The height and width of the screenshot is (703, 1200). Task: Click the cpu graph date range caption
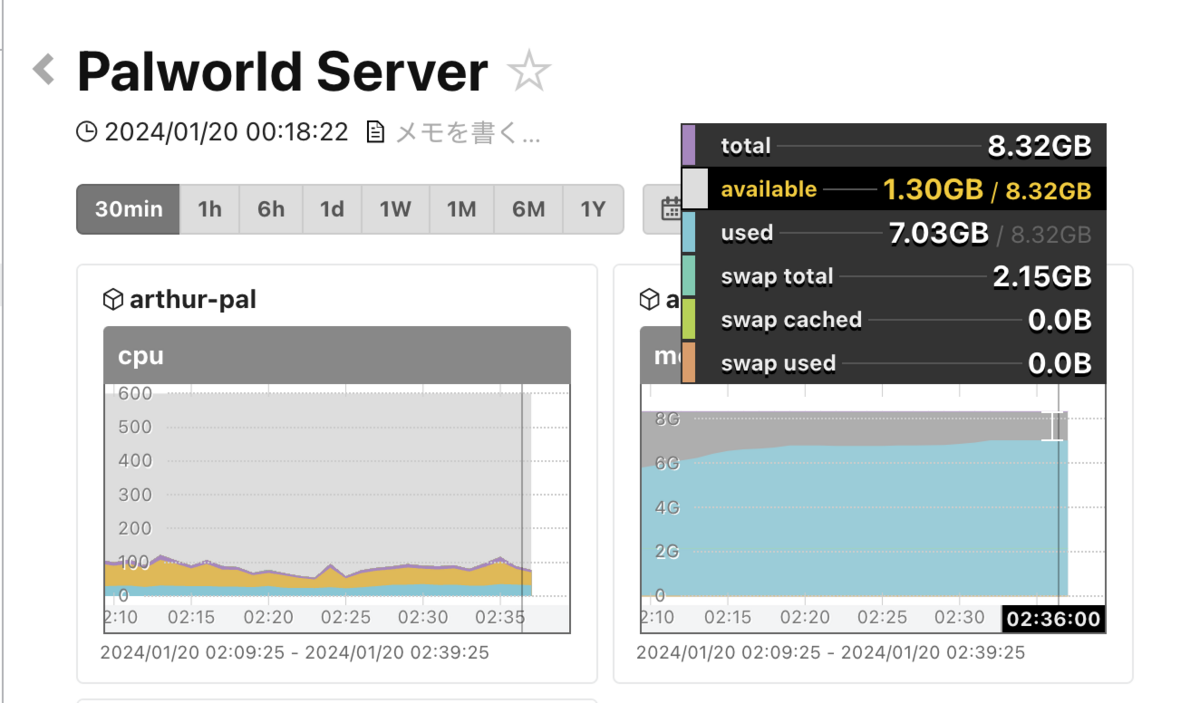click(x=294, y=653)
